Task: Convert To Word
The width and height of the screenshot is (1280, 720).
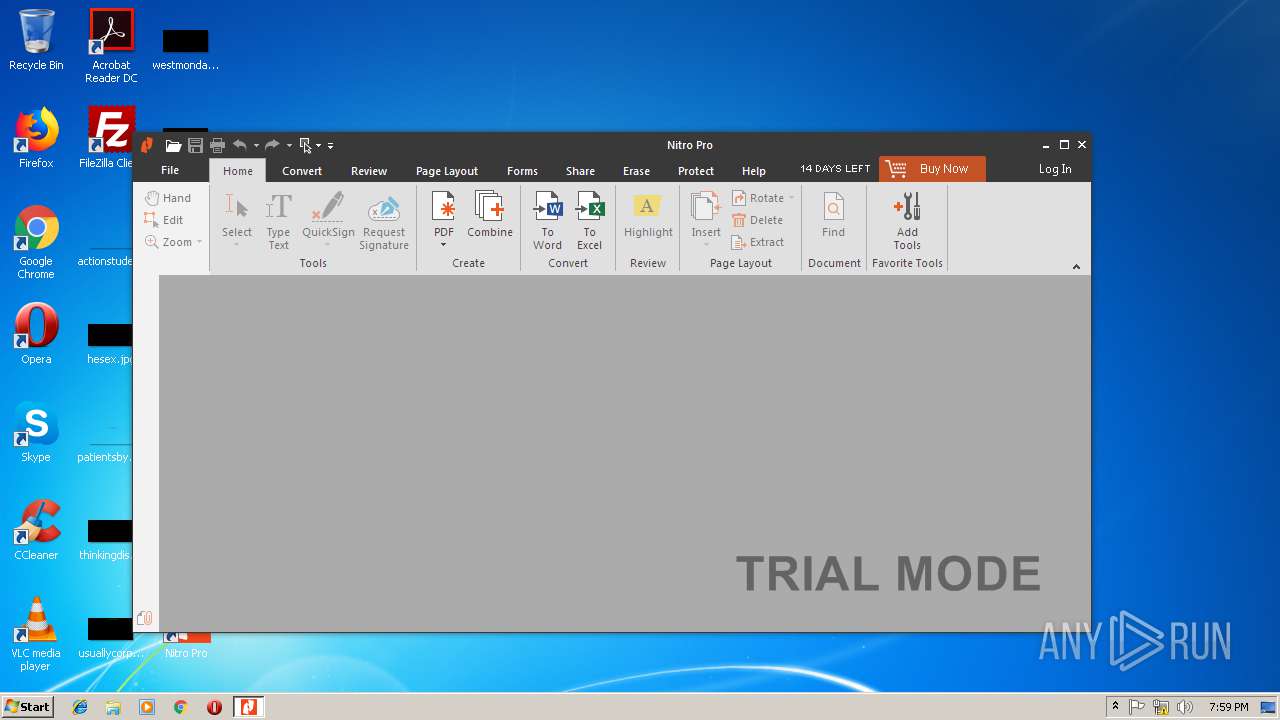Action: tap(547, 221)
